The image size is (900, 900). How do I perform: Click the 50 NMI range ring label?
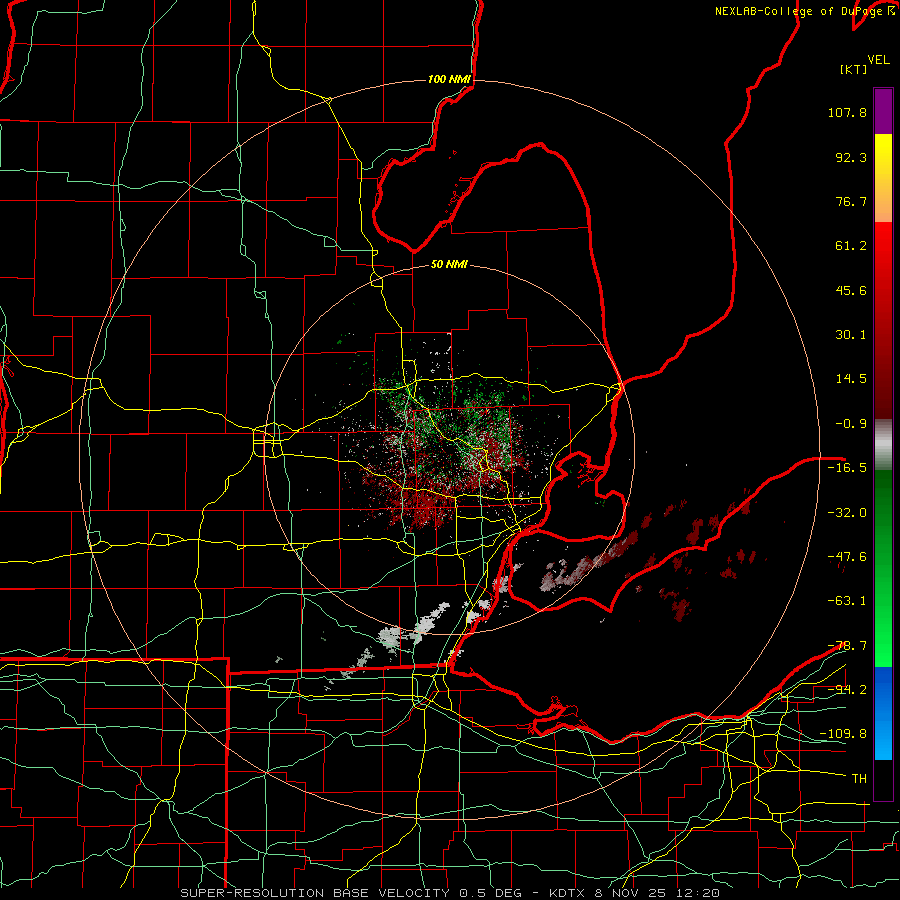pos(449,264)
